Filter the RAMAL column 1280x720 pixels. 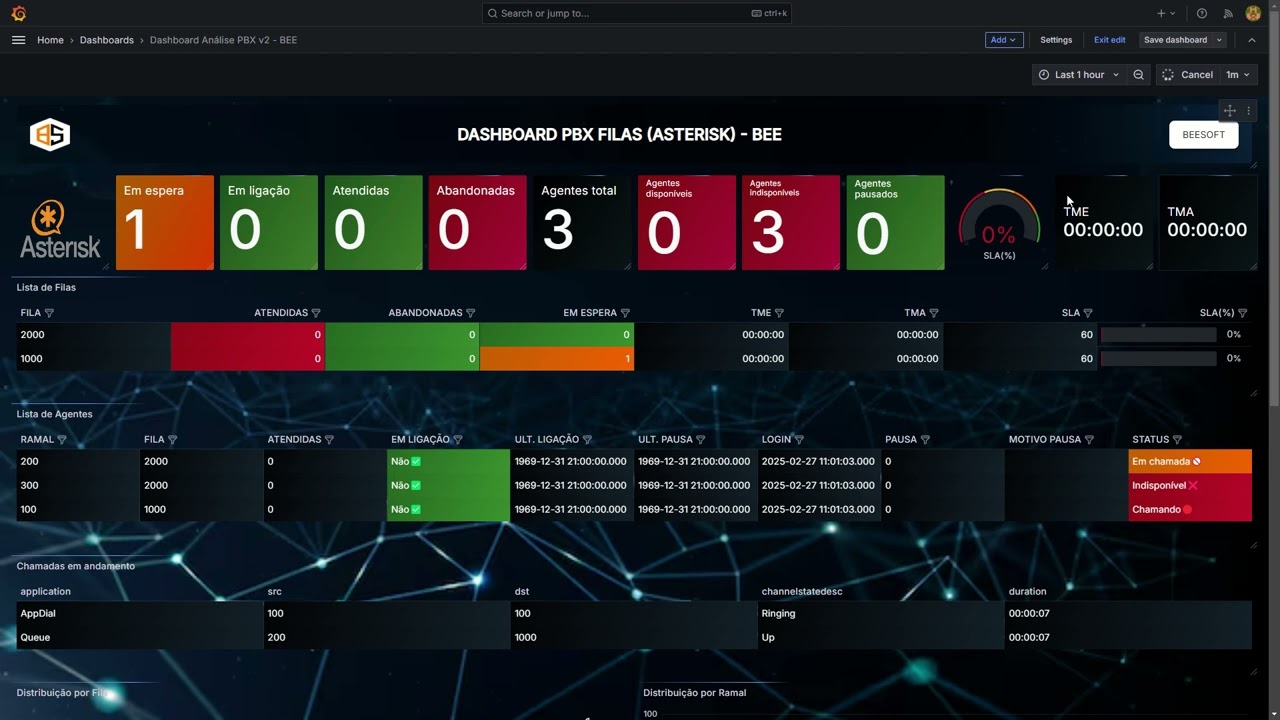coord(62,440)
